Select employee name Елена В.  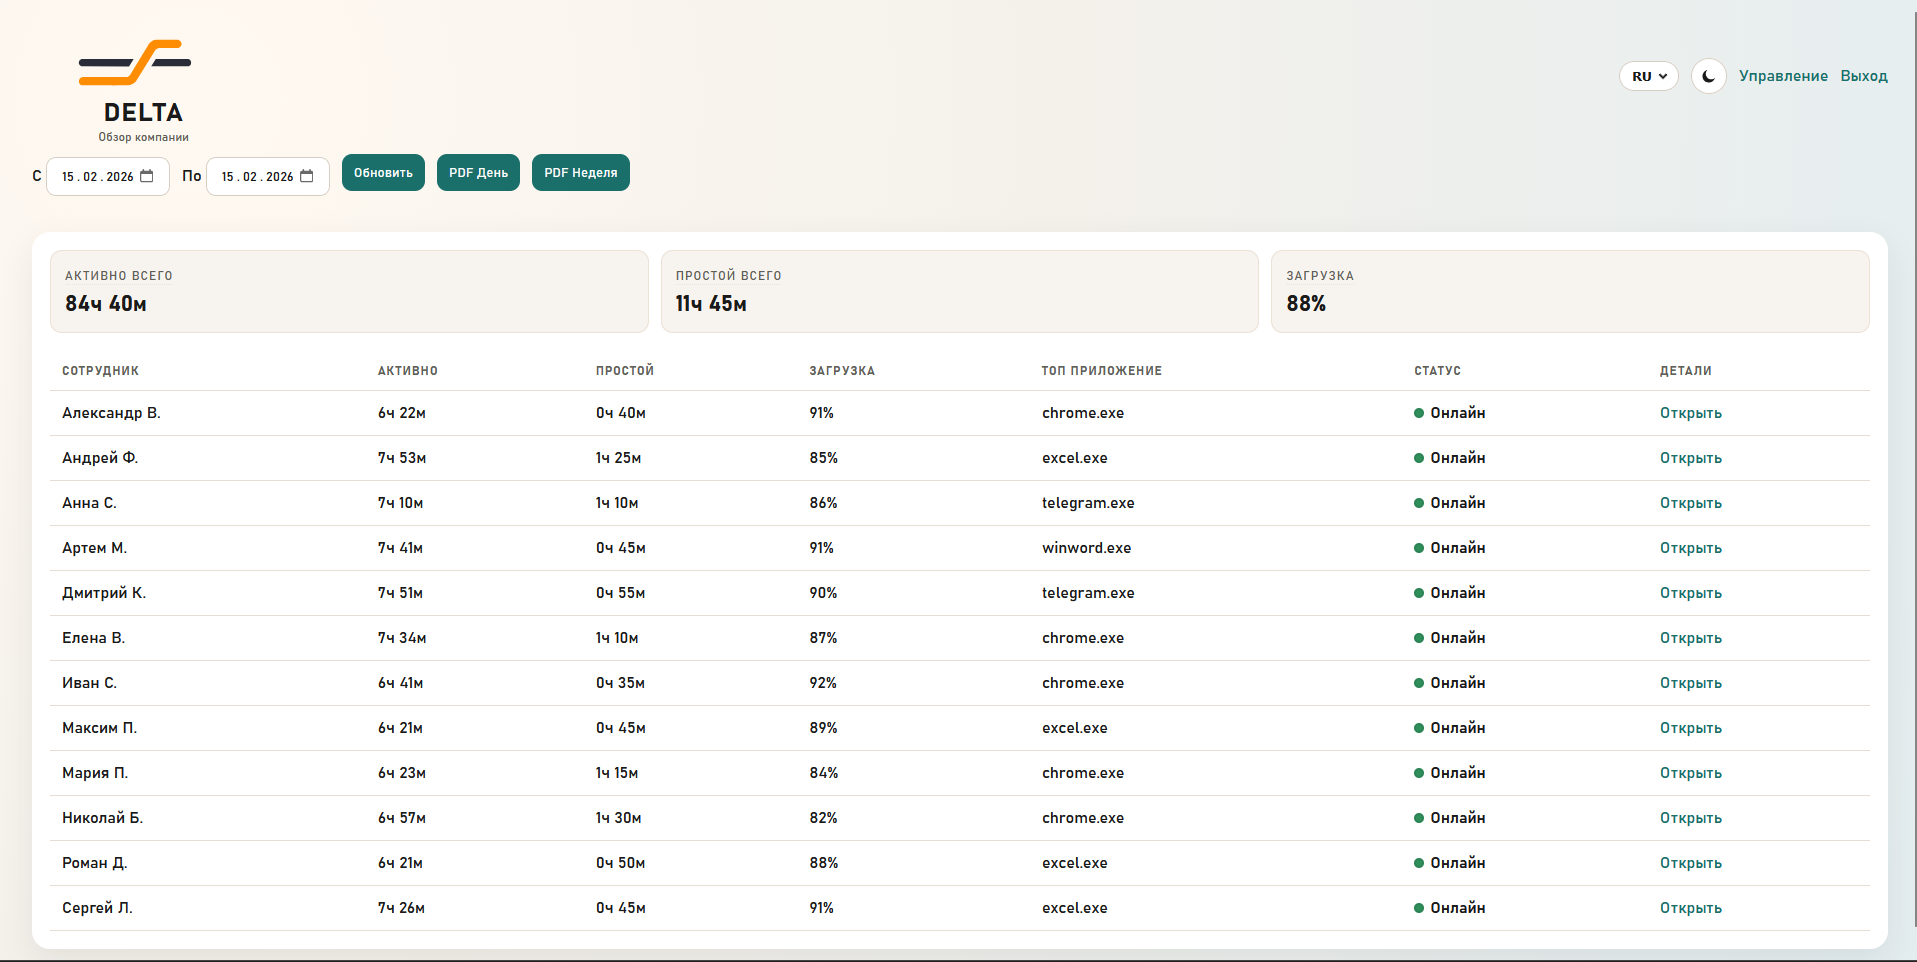93,638
